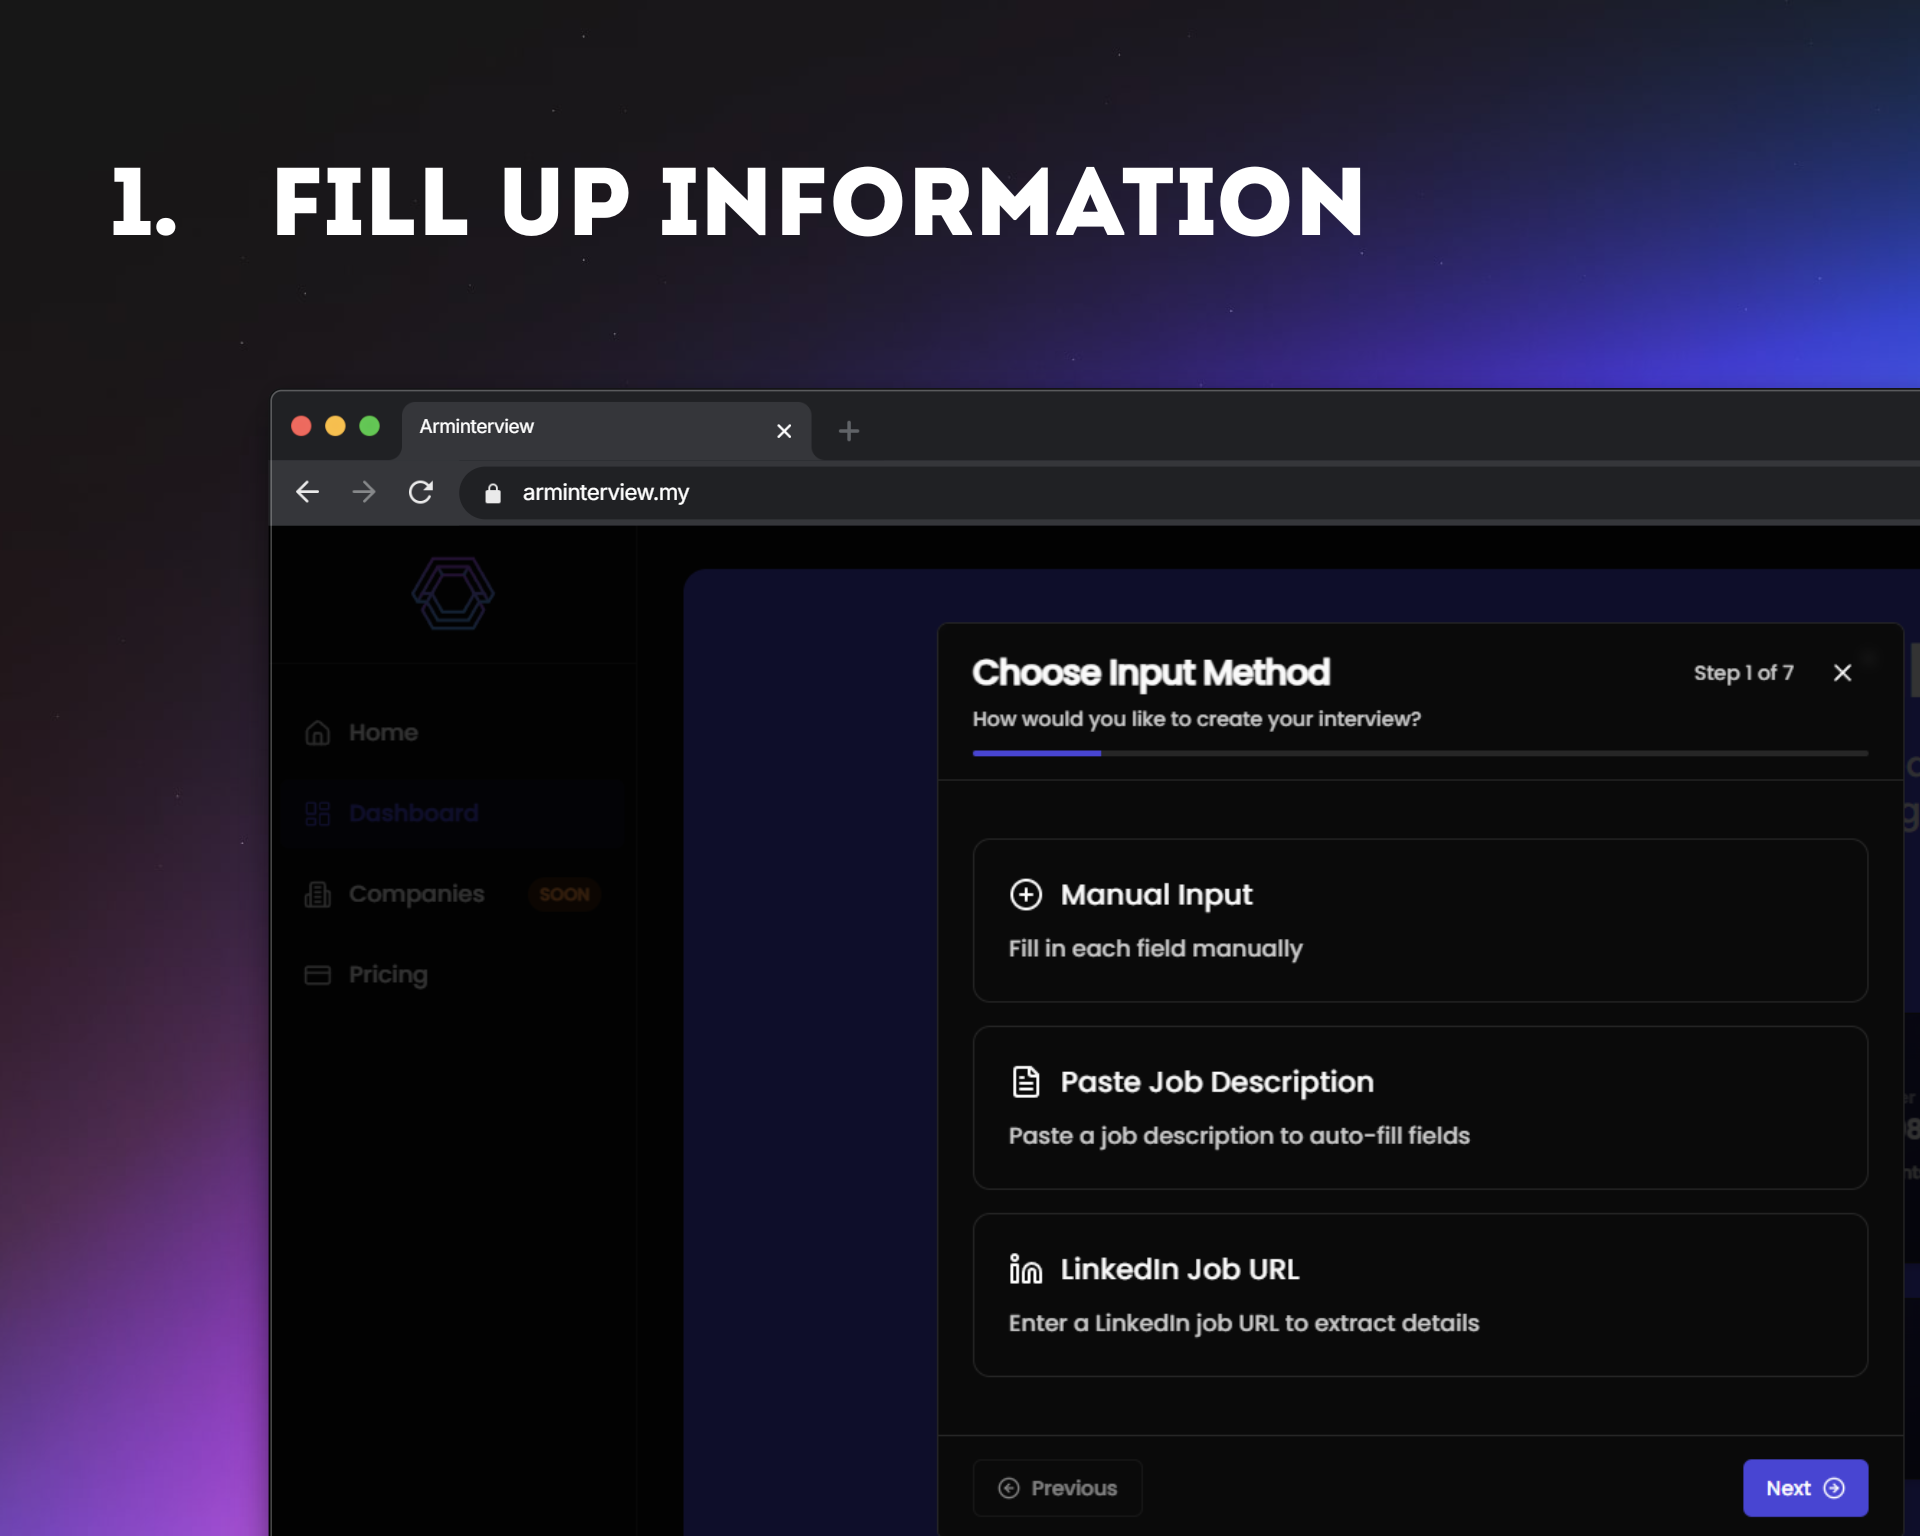Image resolution: width=1920 pixels, height=1536 pixels.
Task: Select the Paste Job Description option
Action: [1420, 1107]
